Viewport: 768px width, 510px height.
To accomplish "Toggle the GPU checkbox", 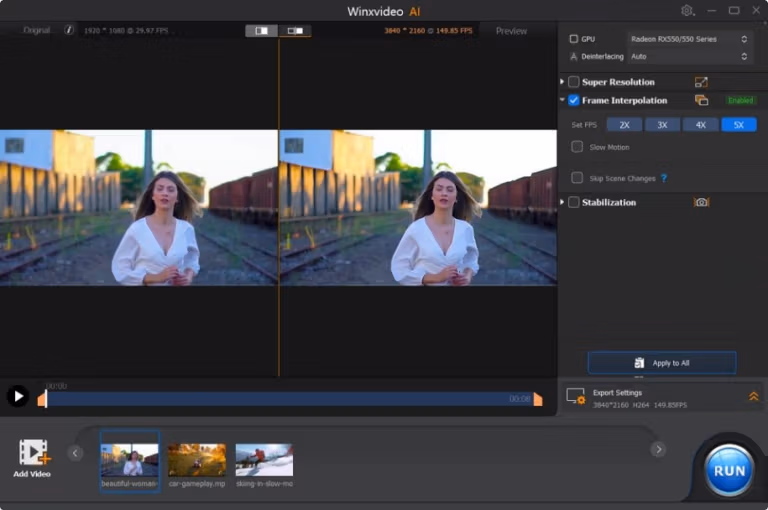I will (574, 39).
